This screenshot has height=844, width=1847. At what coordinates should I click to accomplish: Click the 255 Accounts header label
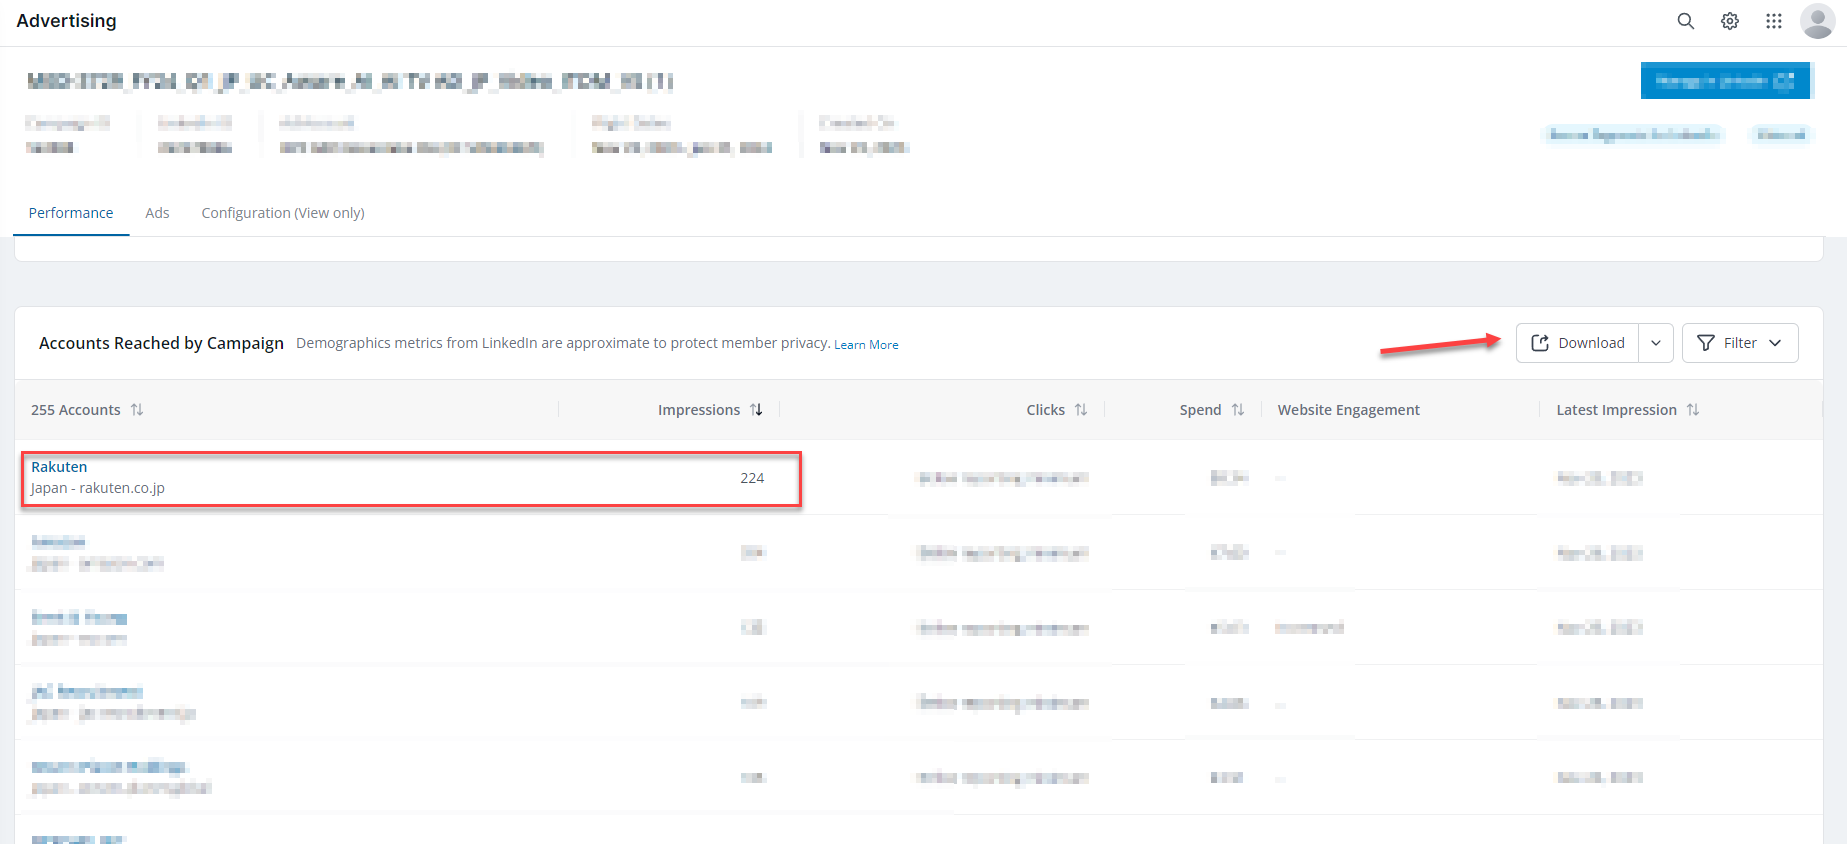pos(76,410)
